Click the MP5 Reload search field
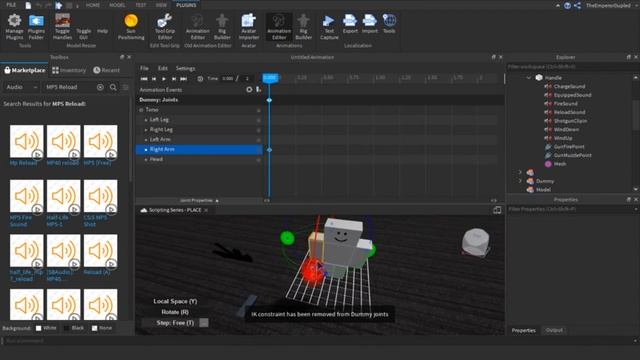This screenshot has width=640, height=360. 69,87
